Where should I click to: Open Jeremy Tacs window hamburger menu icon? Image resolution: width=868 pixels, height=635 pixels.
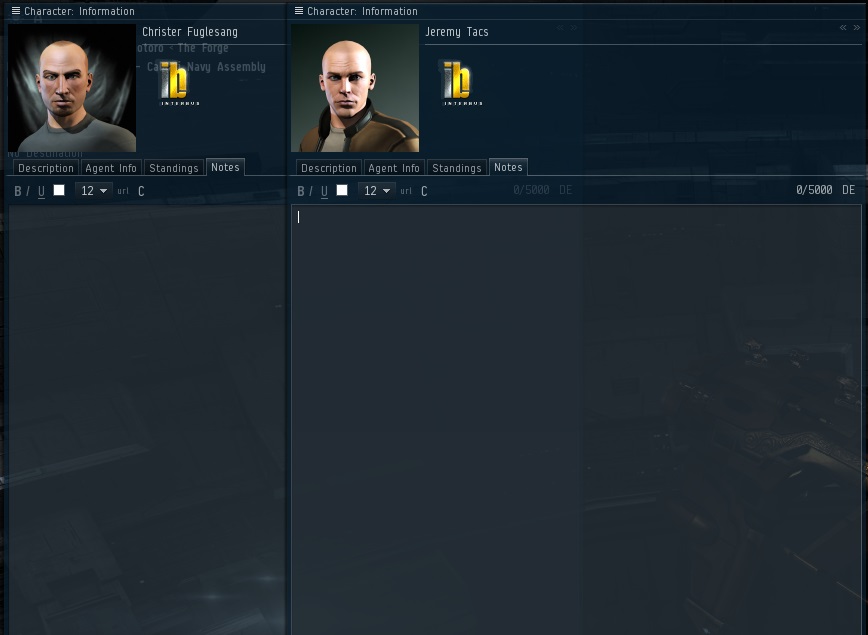[x=299, y=11]
